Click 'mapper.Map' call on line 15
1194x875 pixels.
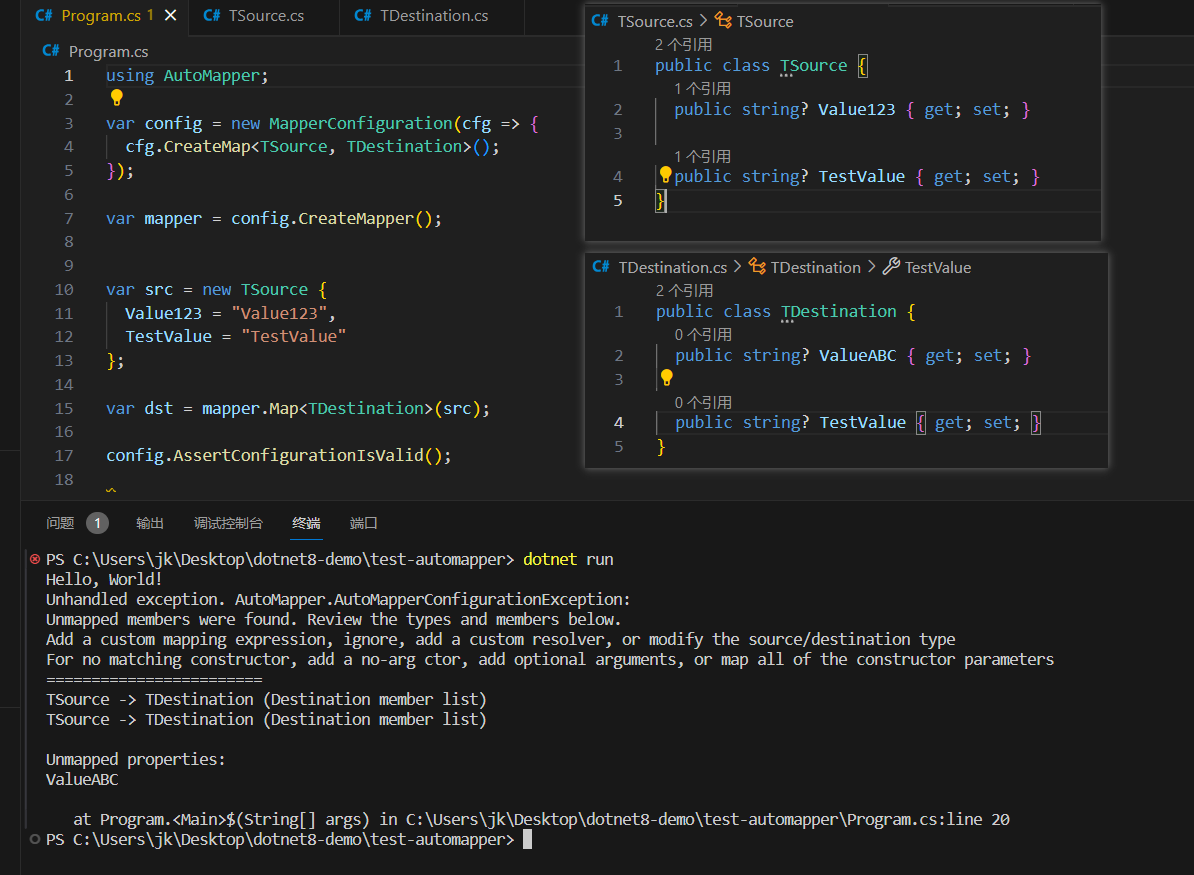point(250,408)
